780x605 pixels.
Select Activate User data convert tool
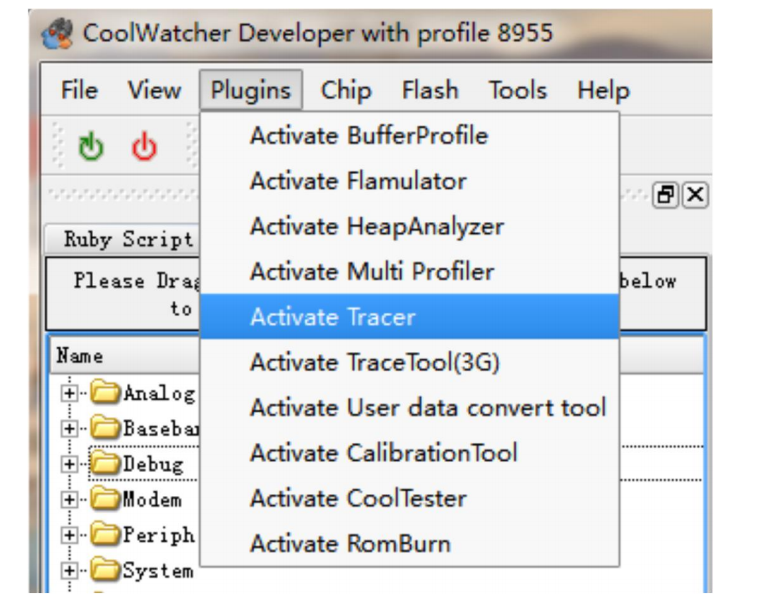pos(409,407)
